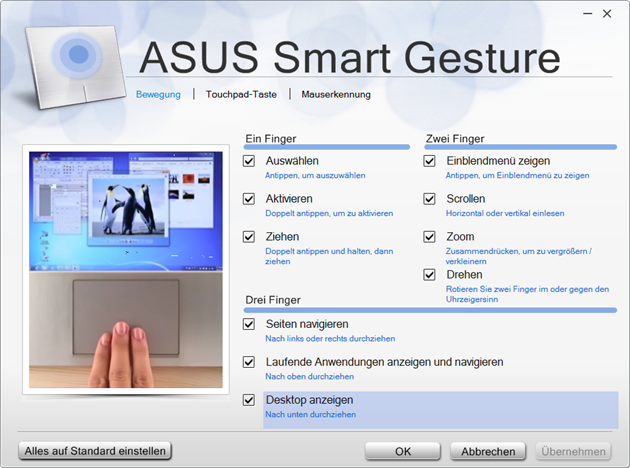
Task: Click the 'Drei Finger' section heading
Action: [x=273, y=300]
